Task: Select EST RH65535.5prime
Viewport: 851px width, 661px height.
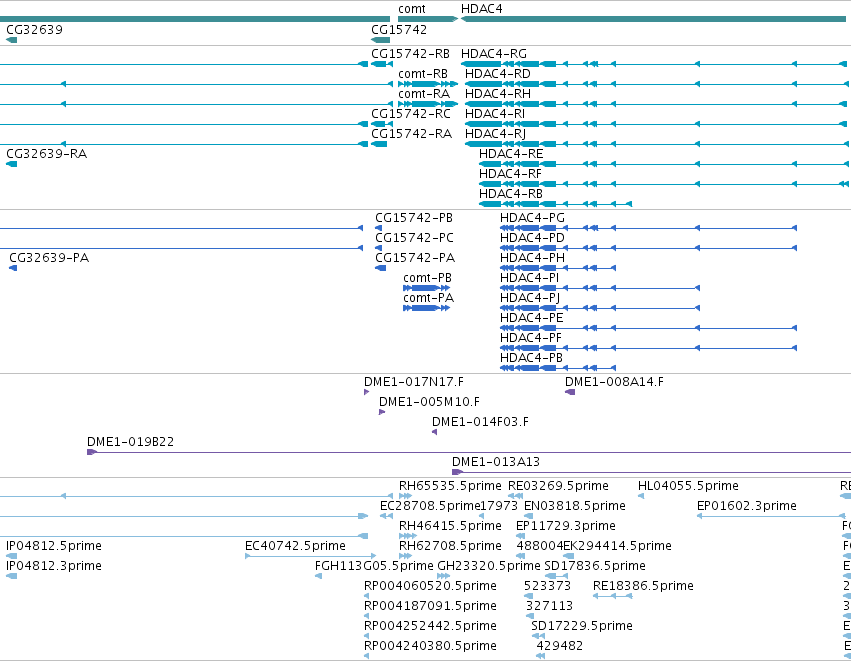Action: pyautogui.click(x=450, y=487)
